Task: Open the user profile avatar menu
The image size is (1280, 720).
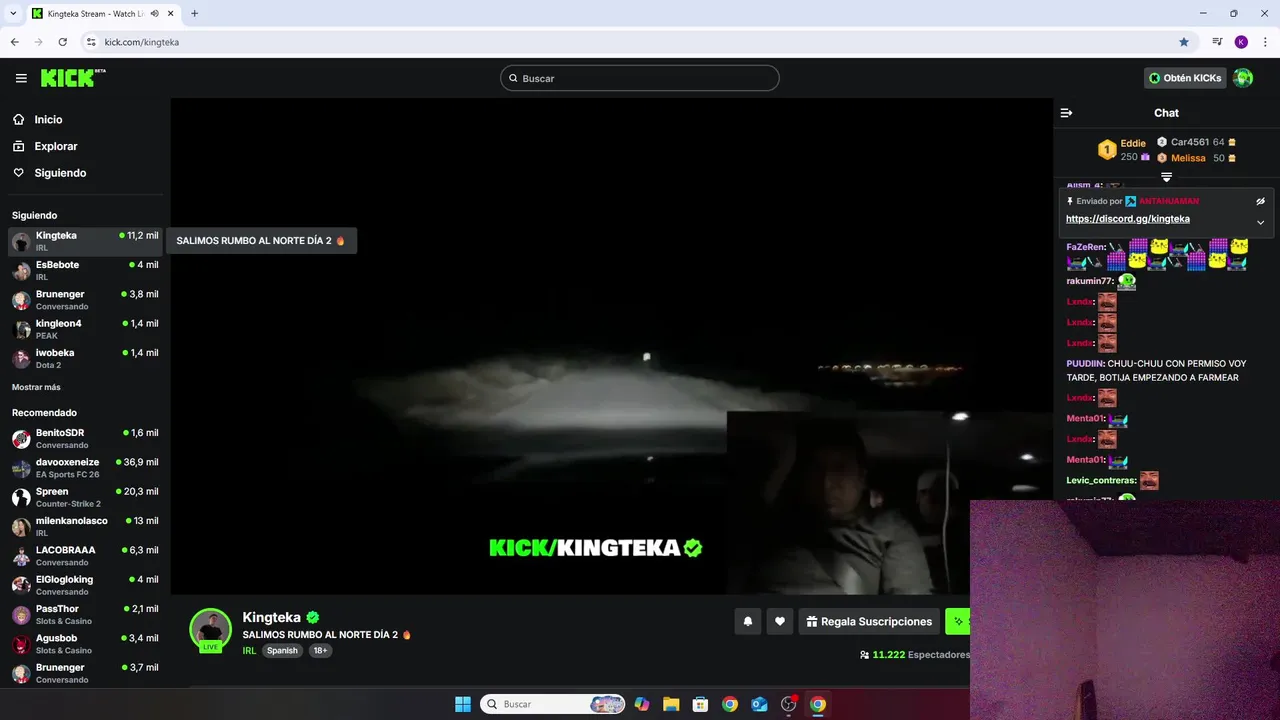Action: click(1243, 78)
